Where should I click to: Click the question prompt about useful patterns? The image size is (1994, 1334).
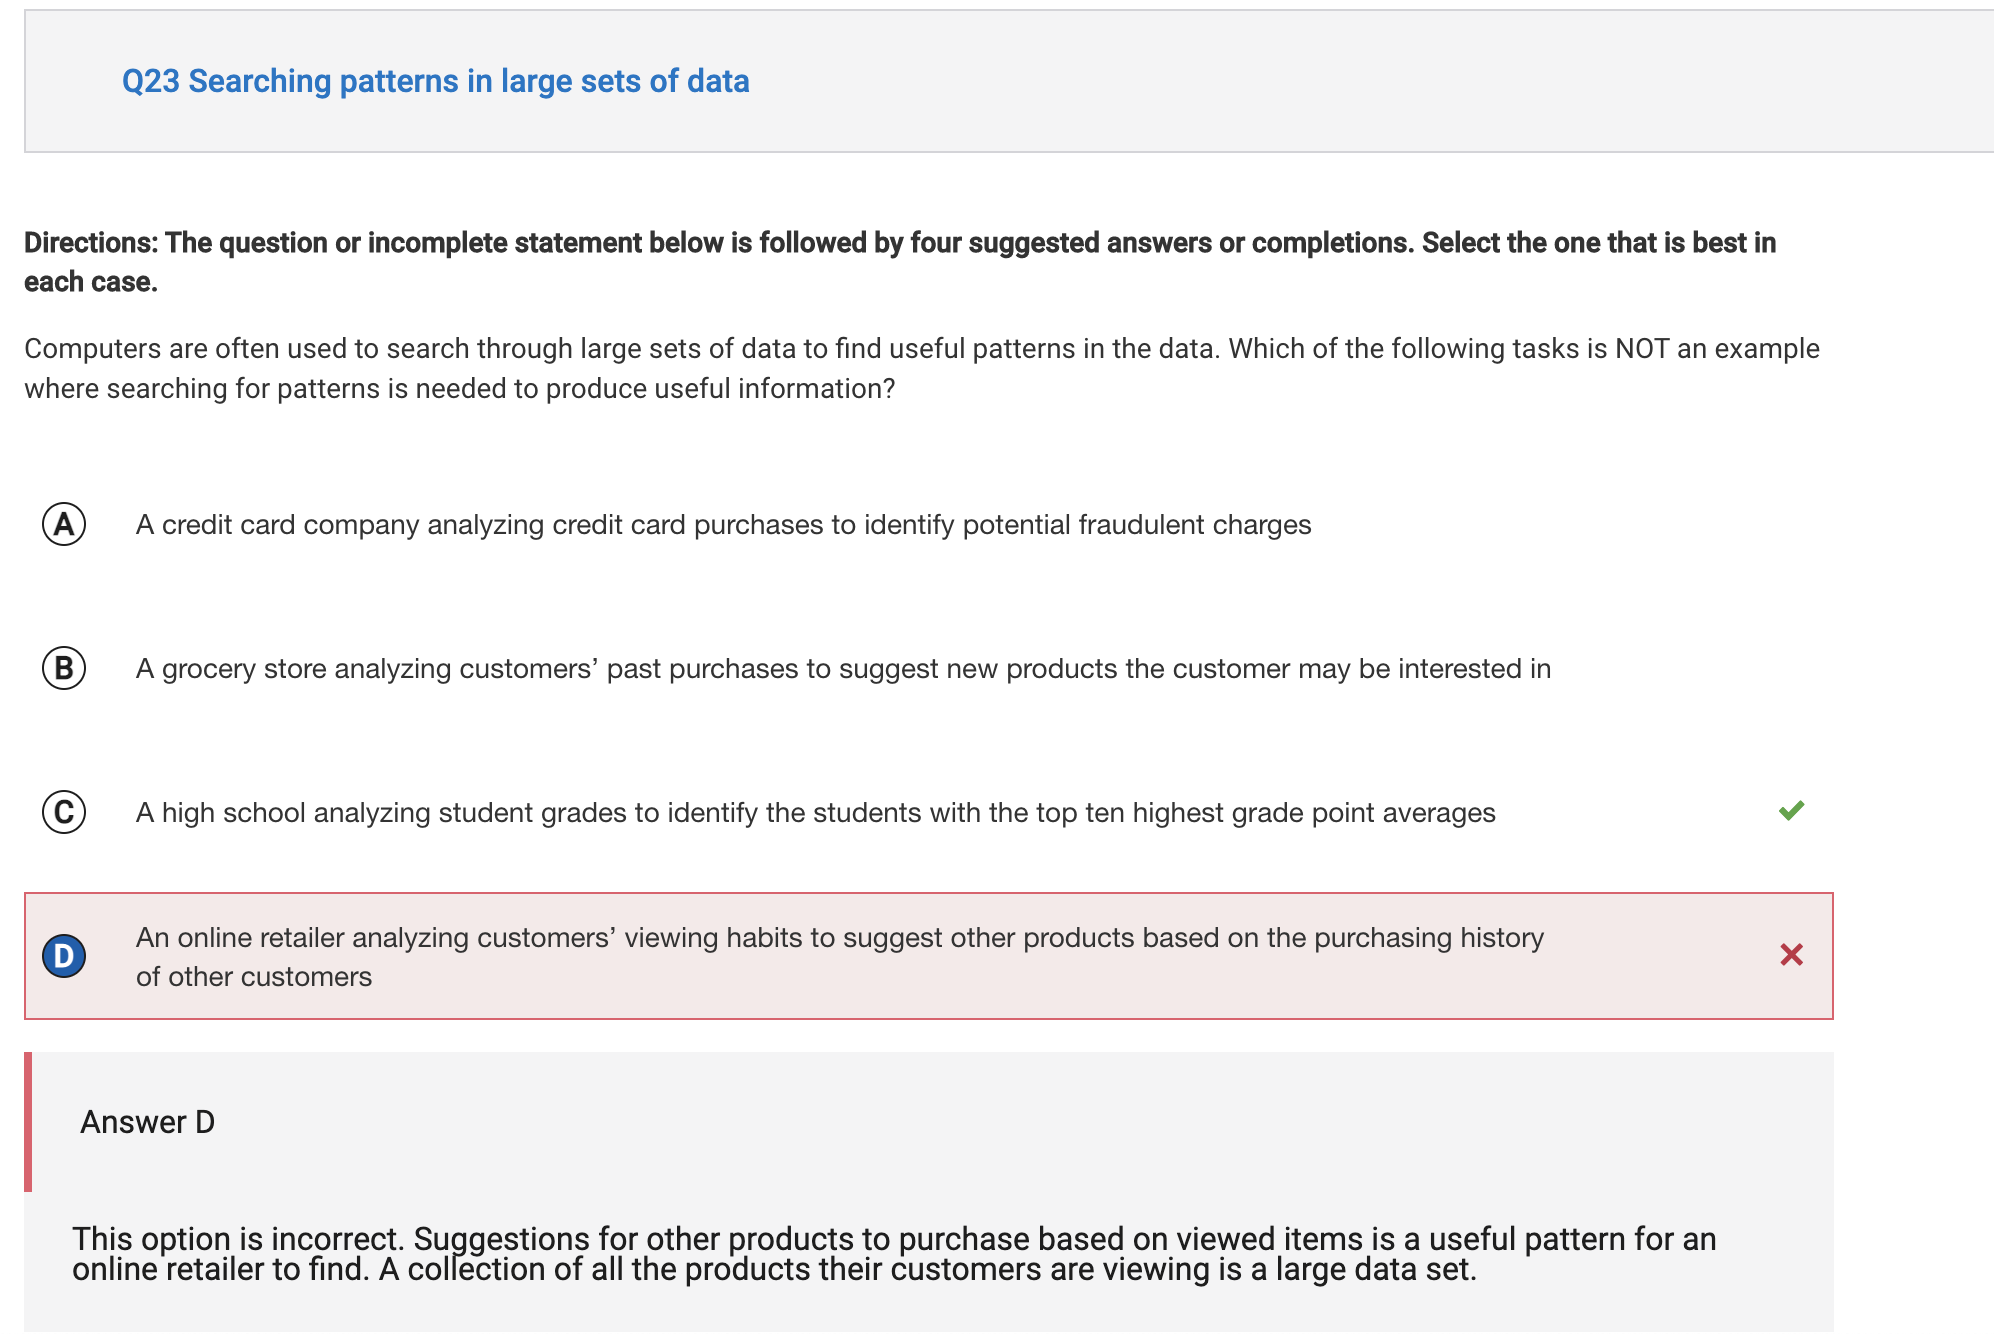point(921,368)
